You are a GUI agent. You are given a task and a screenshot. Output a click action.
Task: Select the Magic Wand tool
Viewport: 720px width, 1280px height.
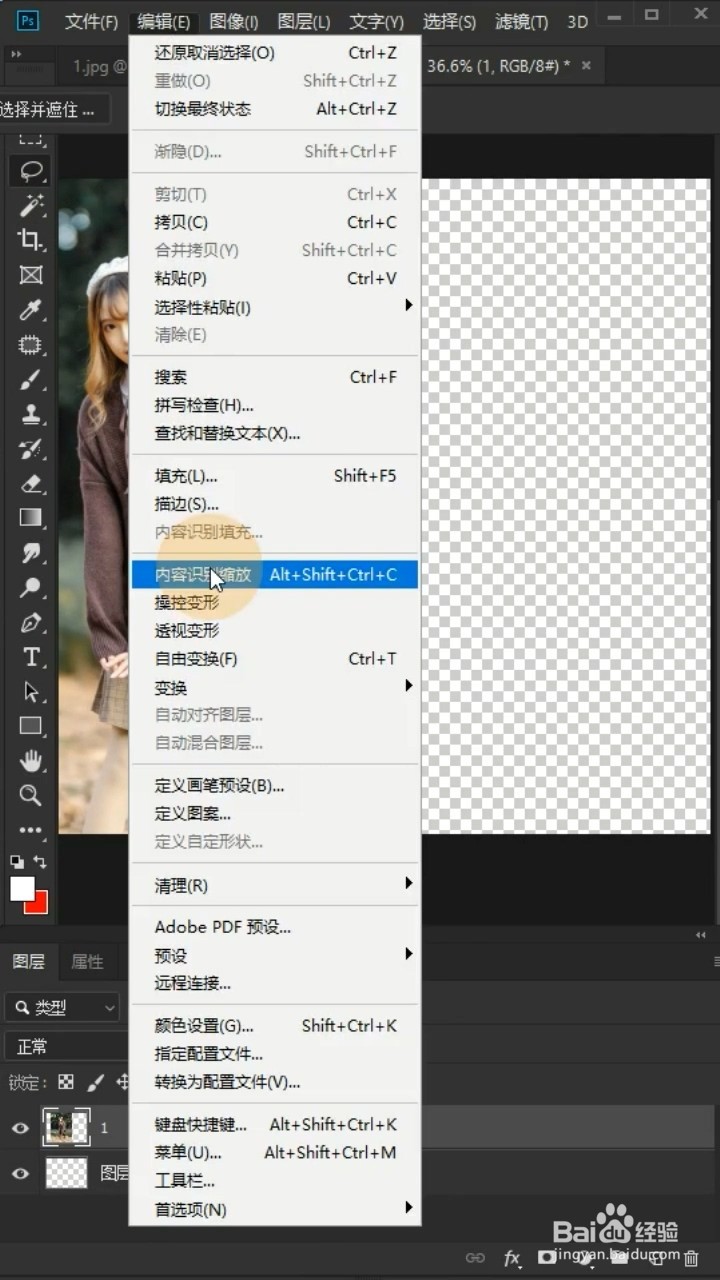click(31, 206)
